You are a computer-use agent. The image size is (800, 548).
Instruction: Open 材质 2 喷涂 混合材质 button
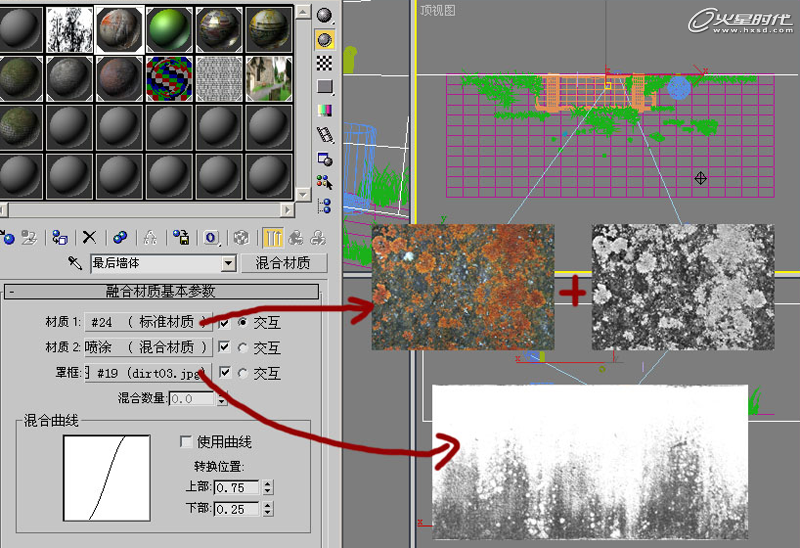pyautogui.click(x=148, y=347)
